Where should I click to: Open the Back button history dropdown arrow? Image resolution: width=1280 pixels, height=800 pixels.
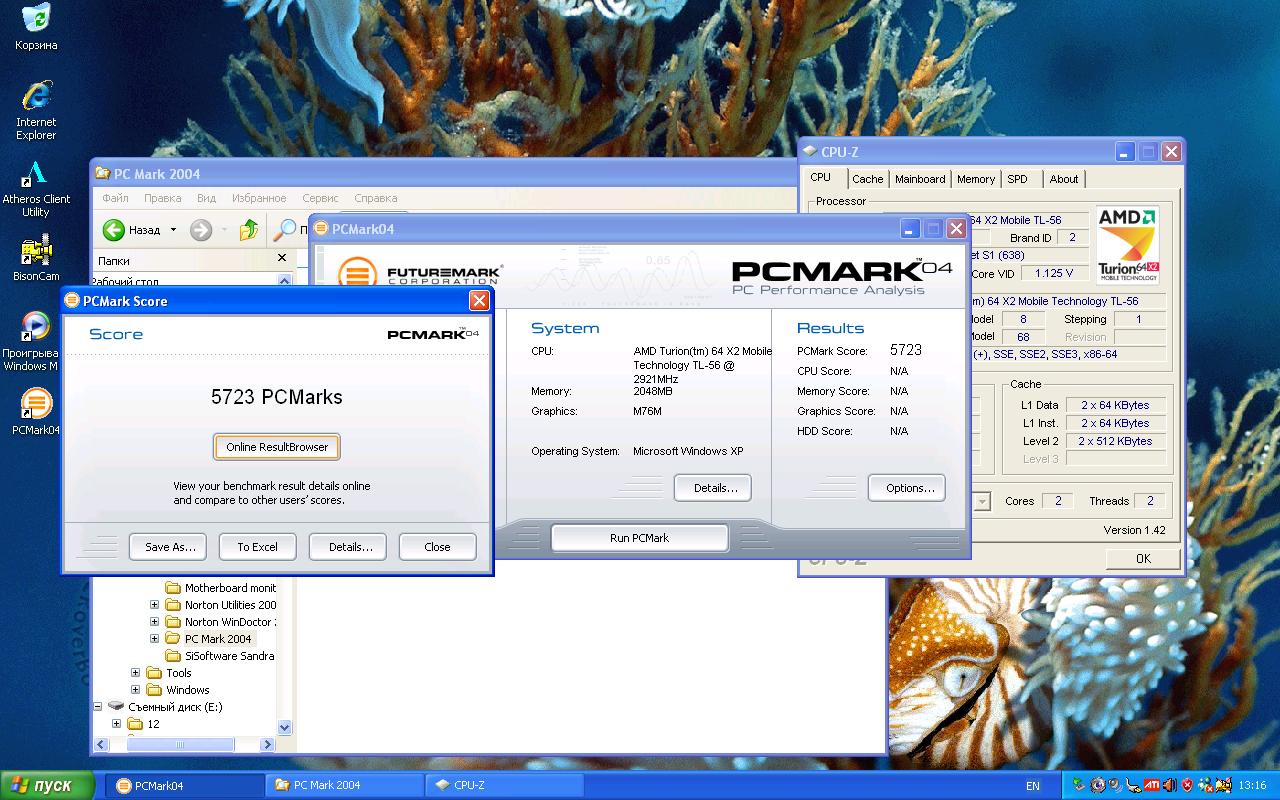click(173, 230)
